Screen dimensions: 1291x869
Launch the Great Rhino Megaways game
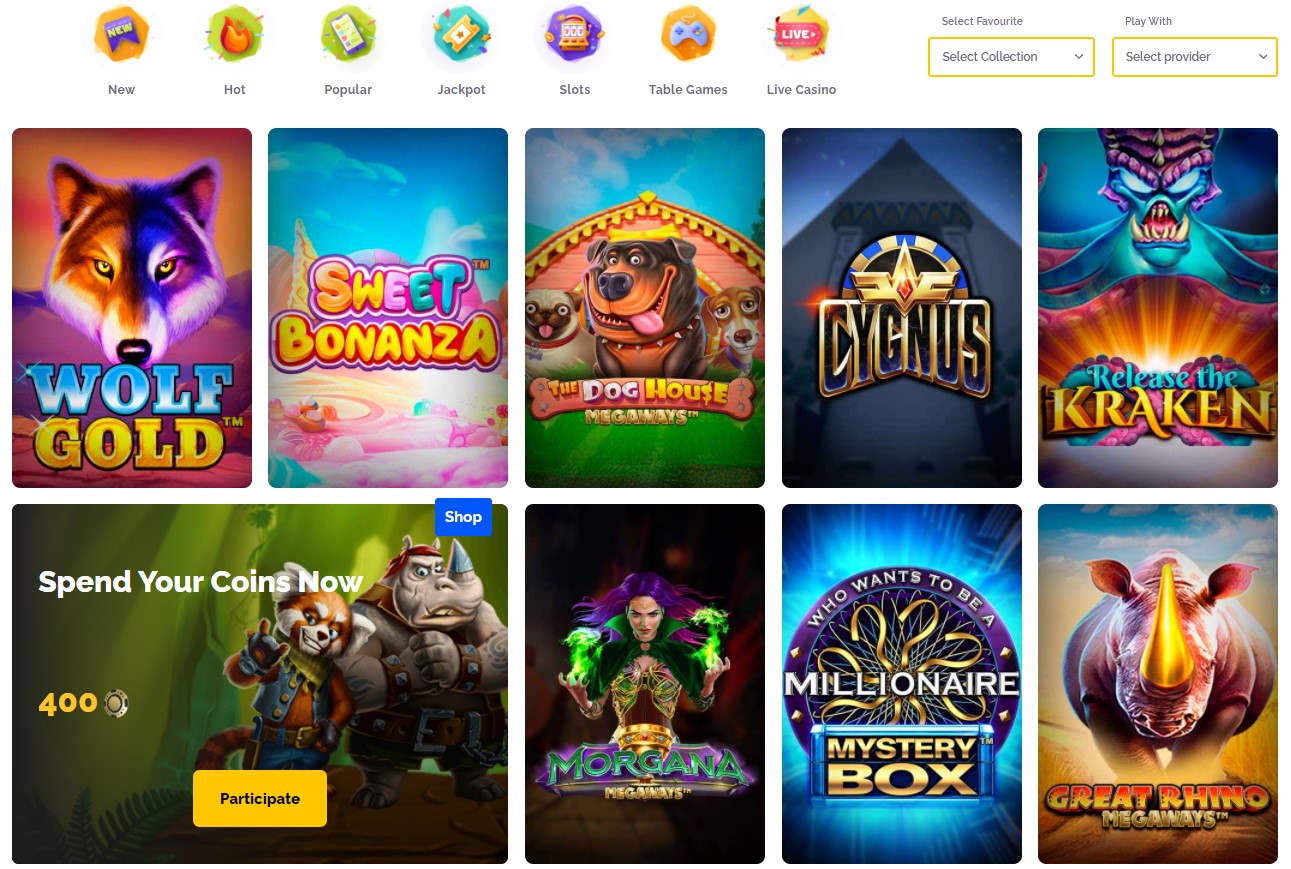[1158, 684]
